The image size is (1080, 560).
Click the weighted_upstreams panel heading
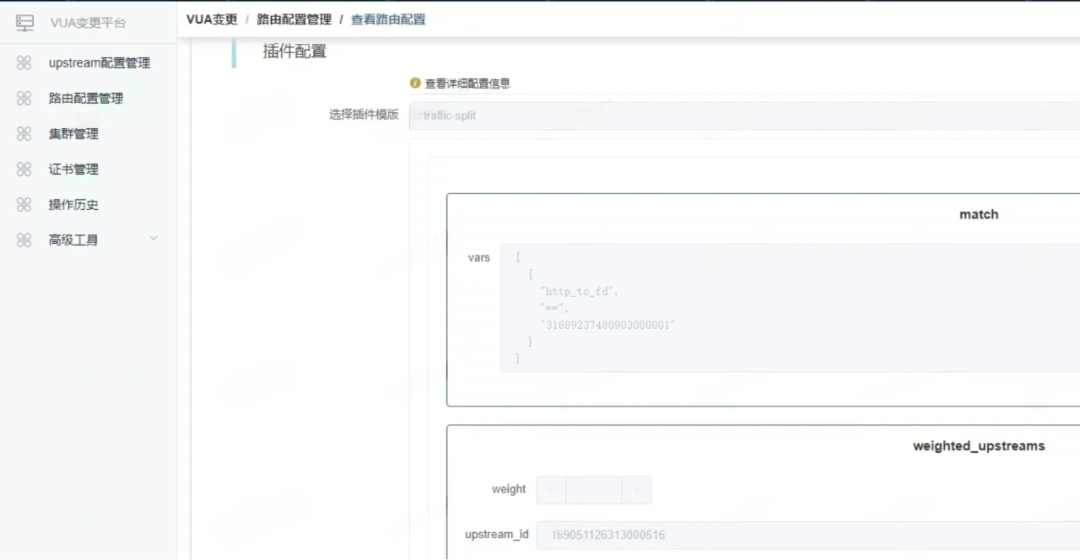(x=979, y=446)
